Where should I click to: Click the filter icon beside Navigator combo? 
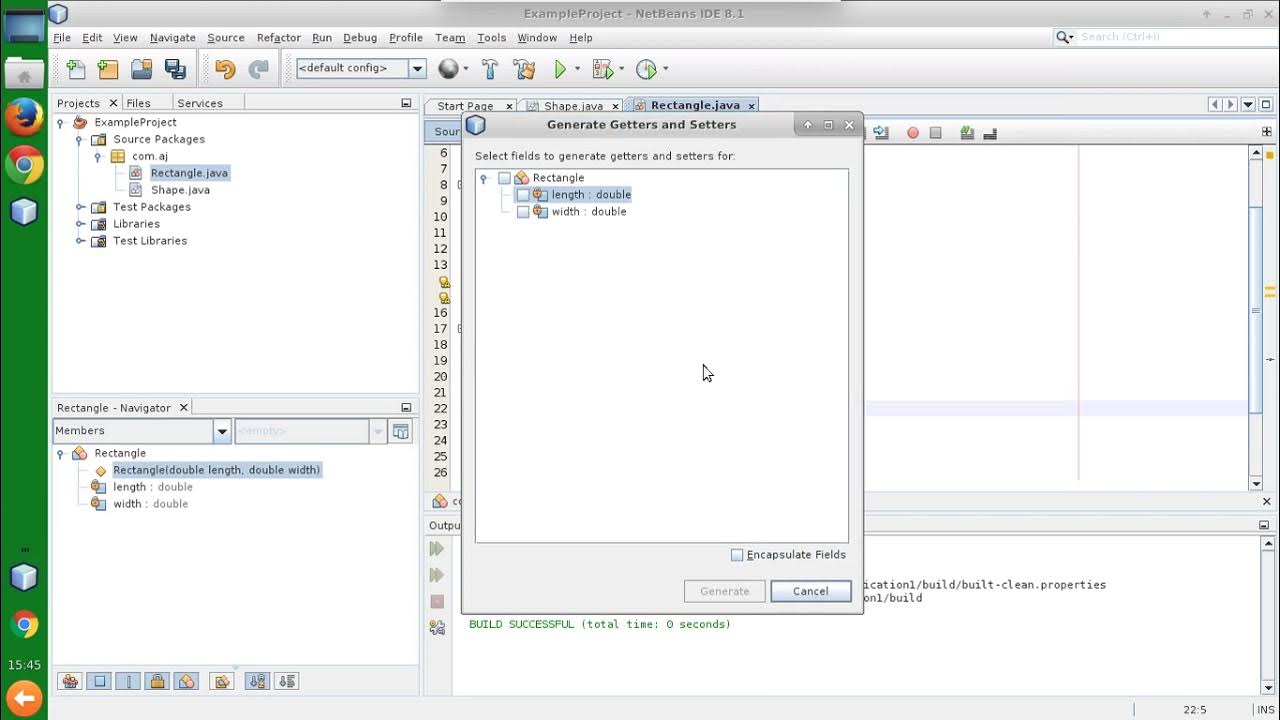(401, 431)
